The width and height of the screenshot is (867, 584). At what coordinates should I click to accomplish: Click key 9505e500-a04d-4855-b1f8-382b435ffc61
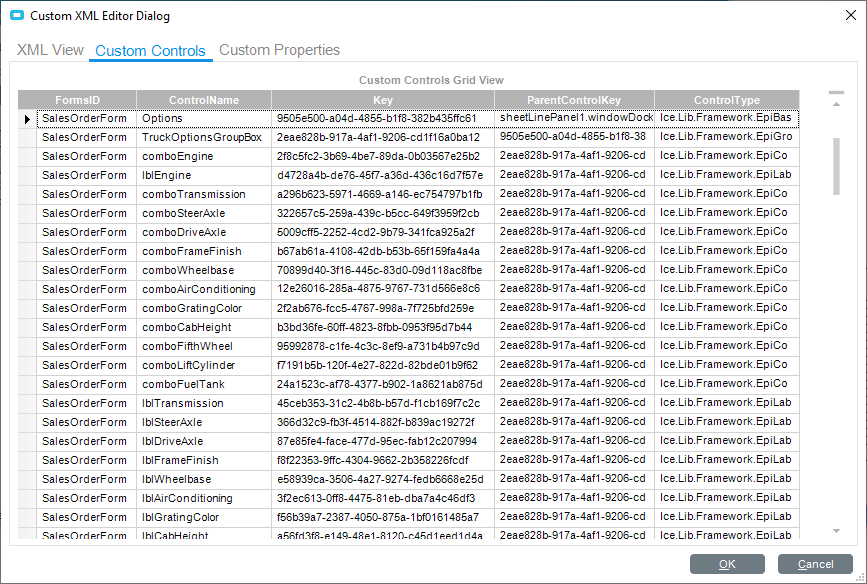pyautogui.click(x=383, y=118)
